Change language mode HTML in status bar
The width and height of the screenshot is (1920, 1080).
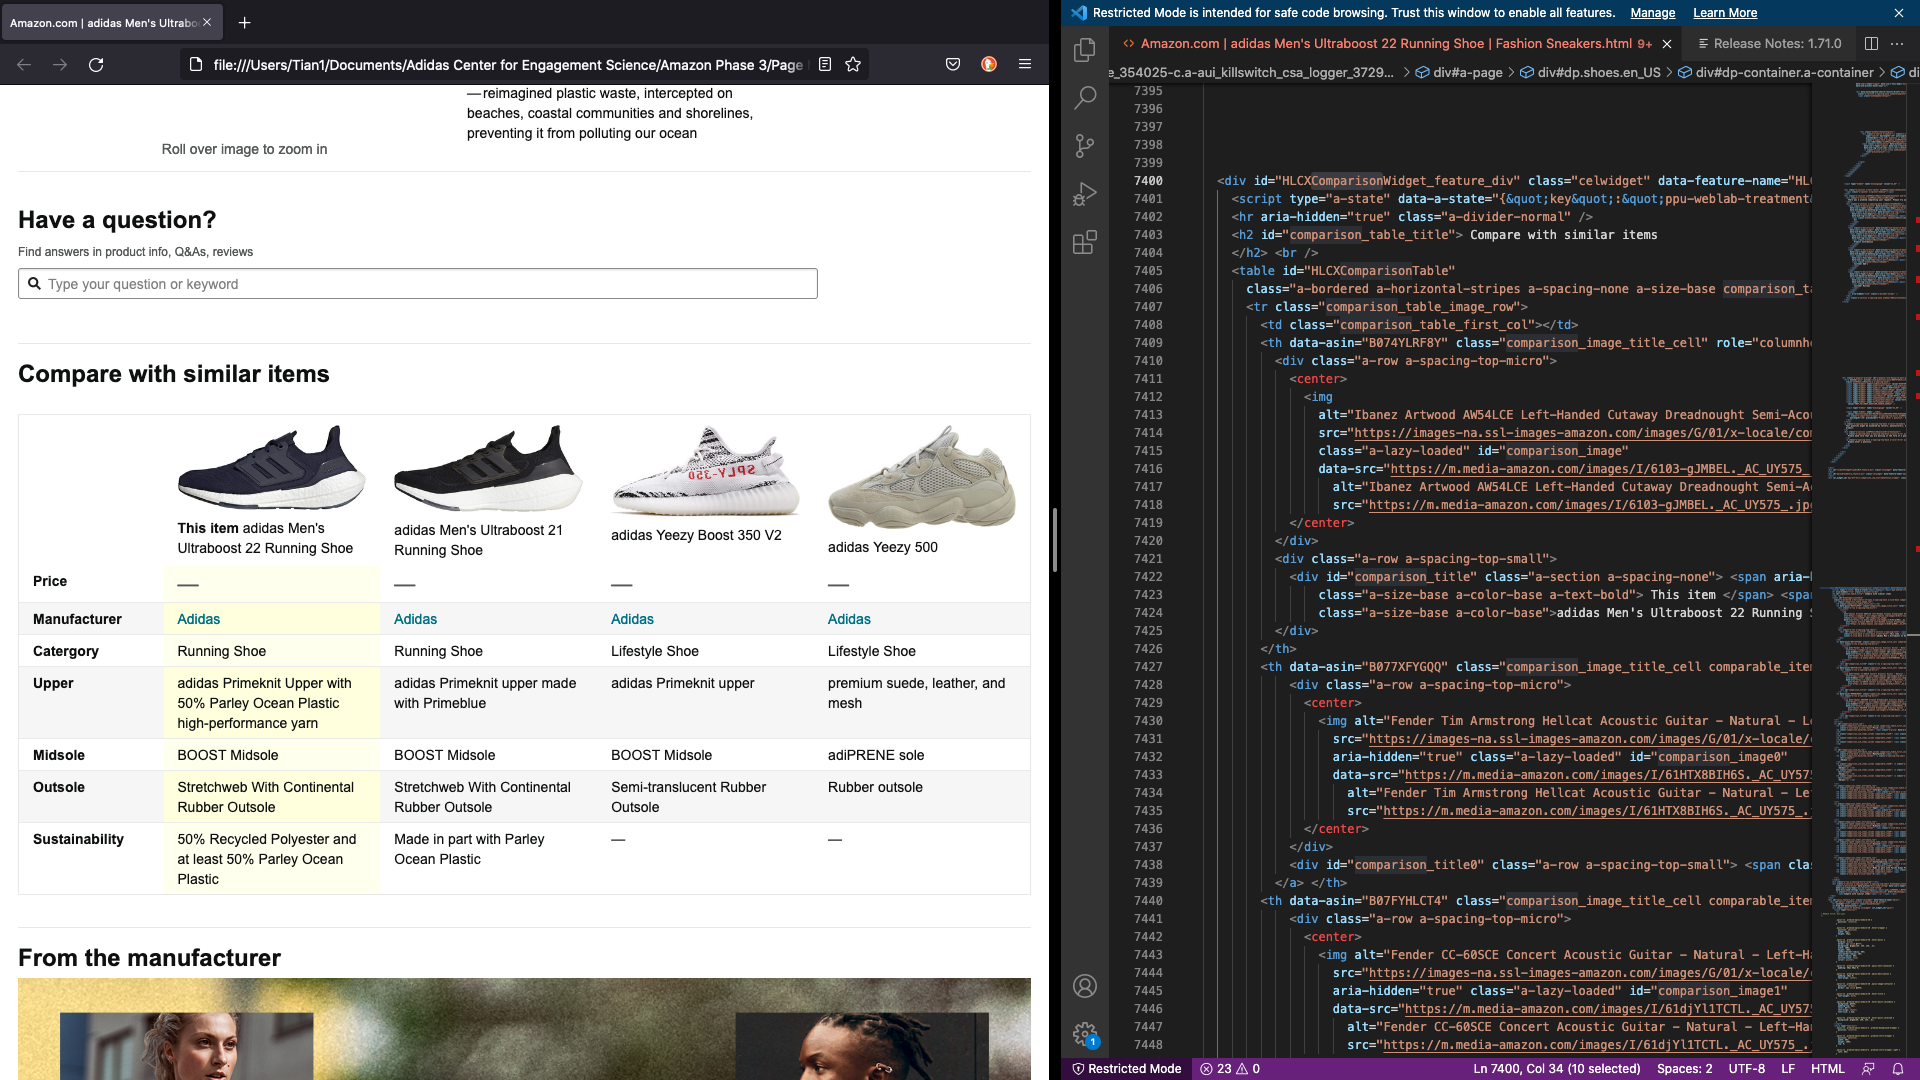click(1828, 1069)
